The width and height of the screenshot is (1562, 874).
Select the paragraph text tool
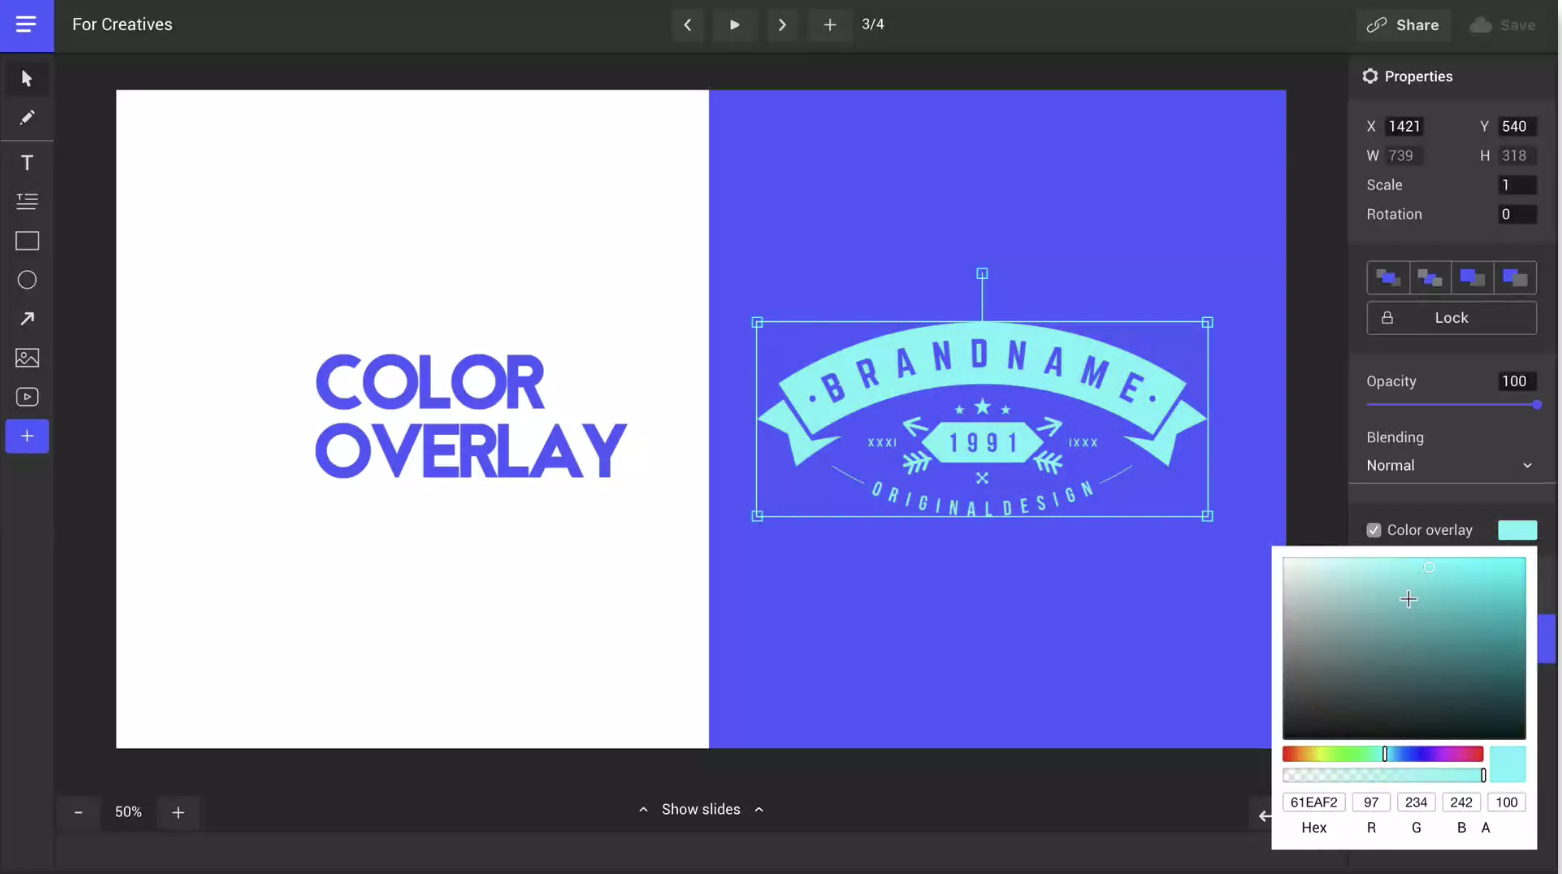click(x=27, y=202)
